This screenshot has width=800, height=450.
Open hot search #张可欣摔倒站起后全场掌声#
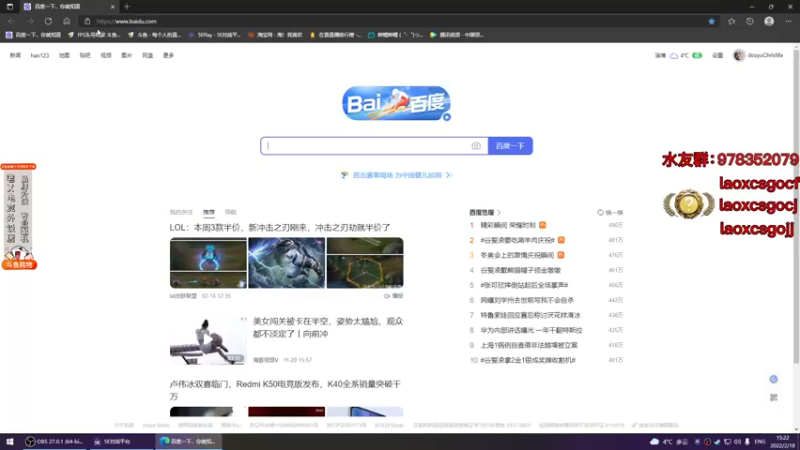524,285
